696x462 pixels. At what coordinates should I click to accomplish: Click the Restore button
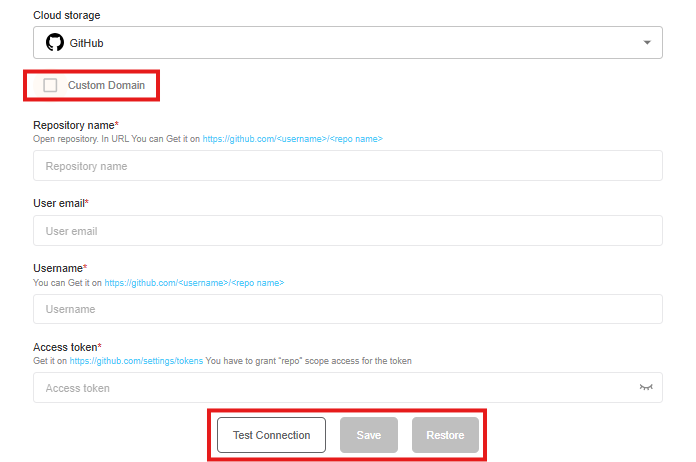click(445, 436)
